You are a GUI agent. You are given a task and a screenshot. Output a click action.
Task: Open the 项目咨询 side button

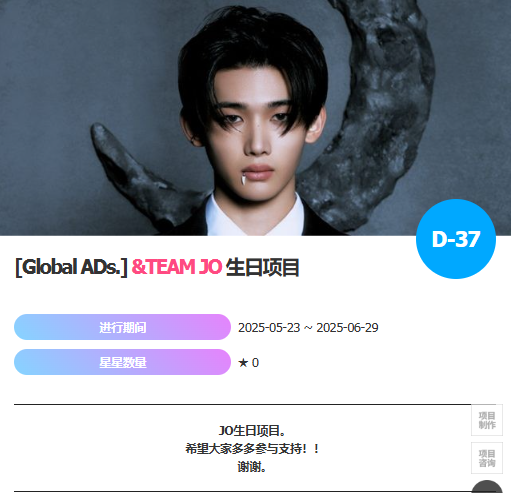(487, 458)
